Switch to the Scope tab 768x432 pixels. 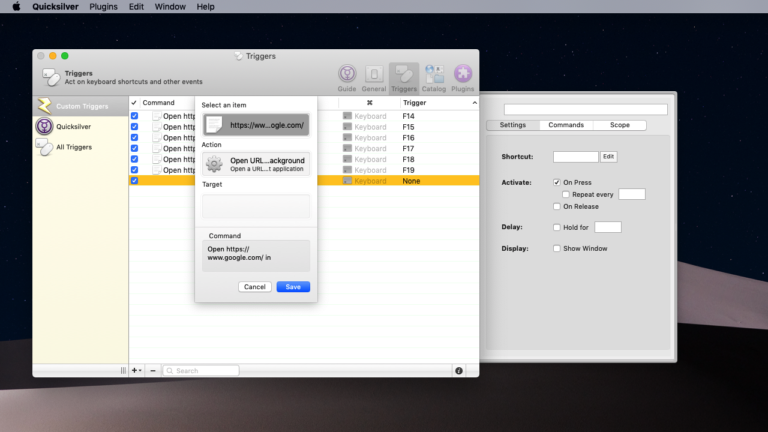coord(619,125)
